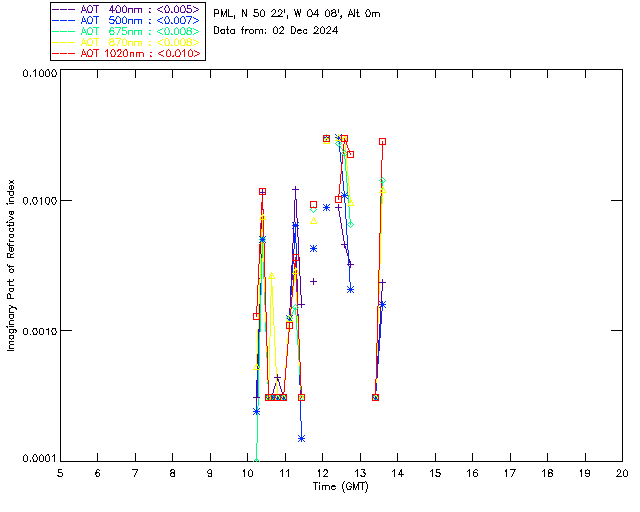Click the x-axis tick label 9
The image size is (640, 512).
(x=210, y=473)
